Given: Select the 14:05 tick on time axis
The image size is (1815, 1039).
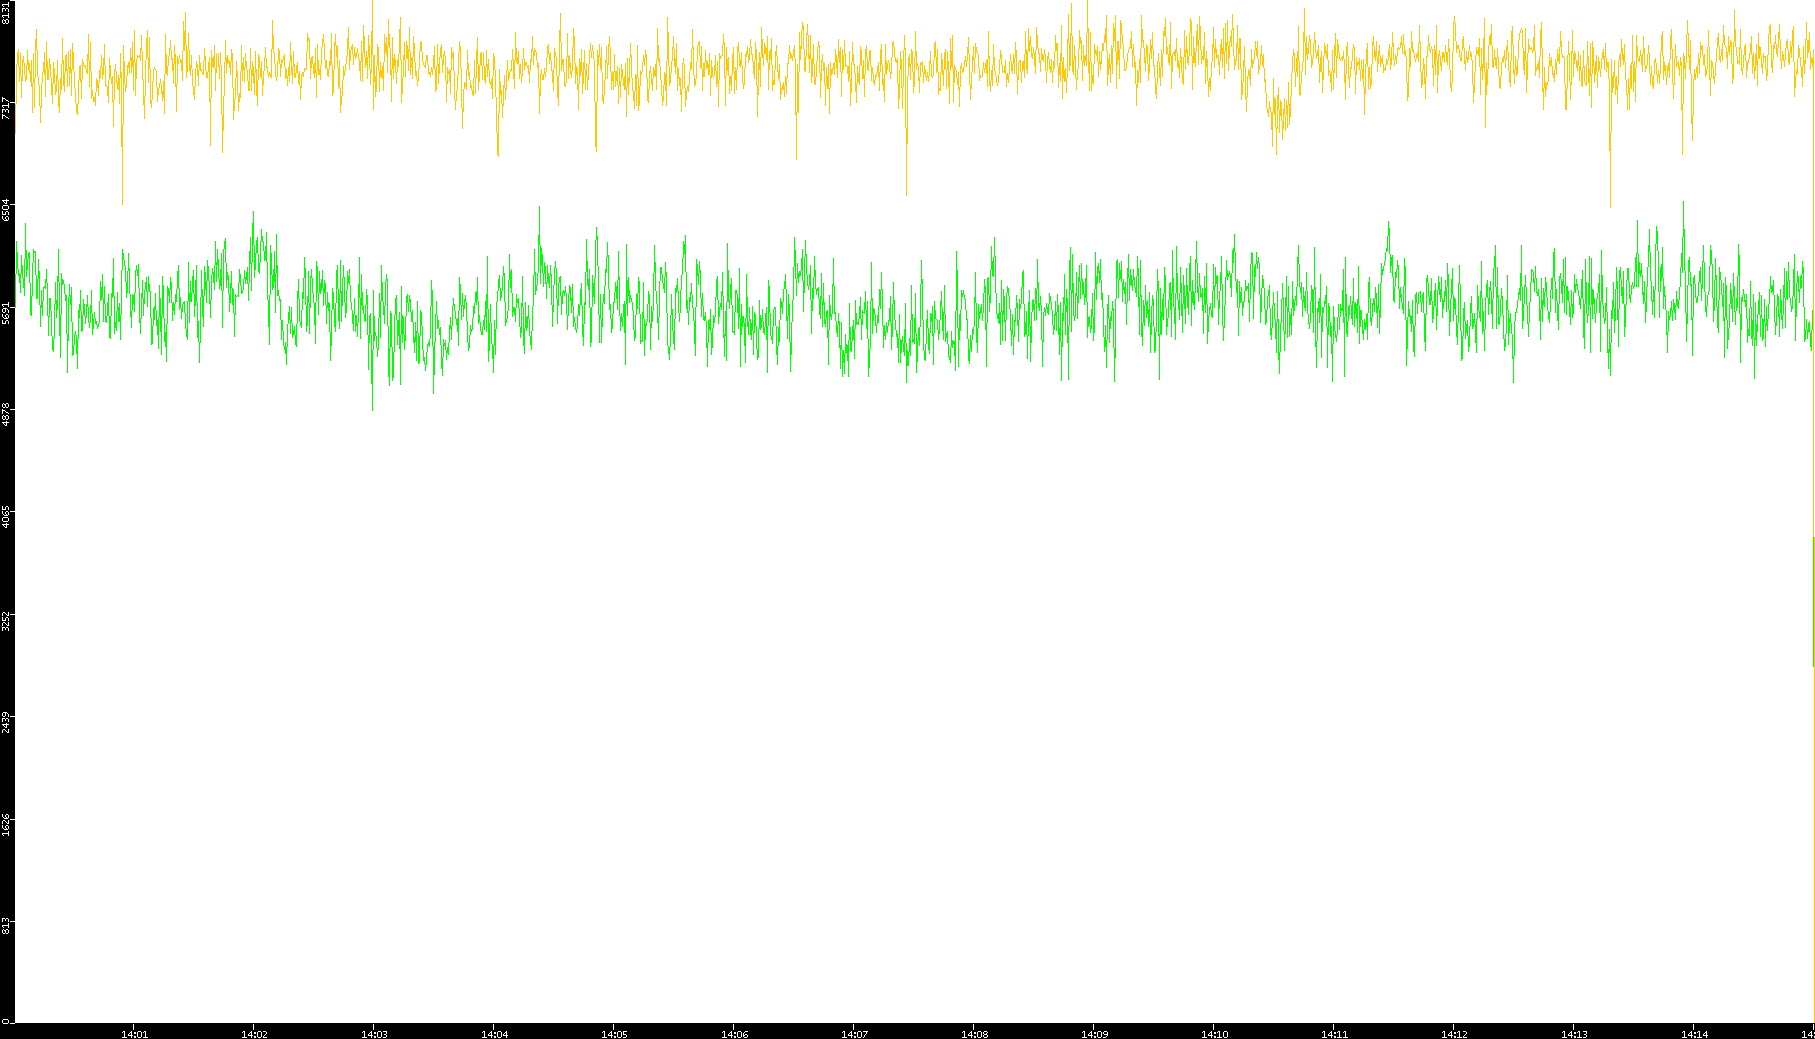Looking at the screenshot, I should 614,1034.
